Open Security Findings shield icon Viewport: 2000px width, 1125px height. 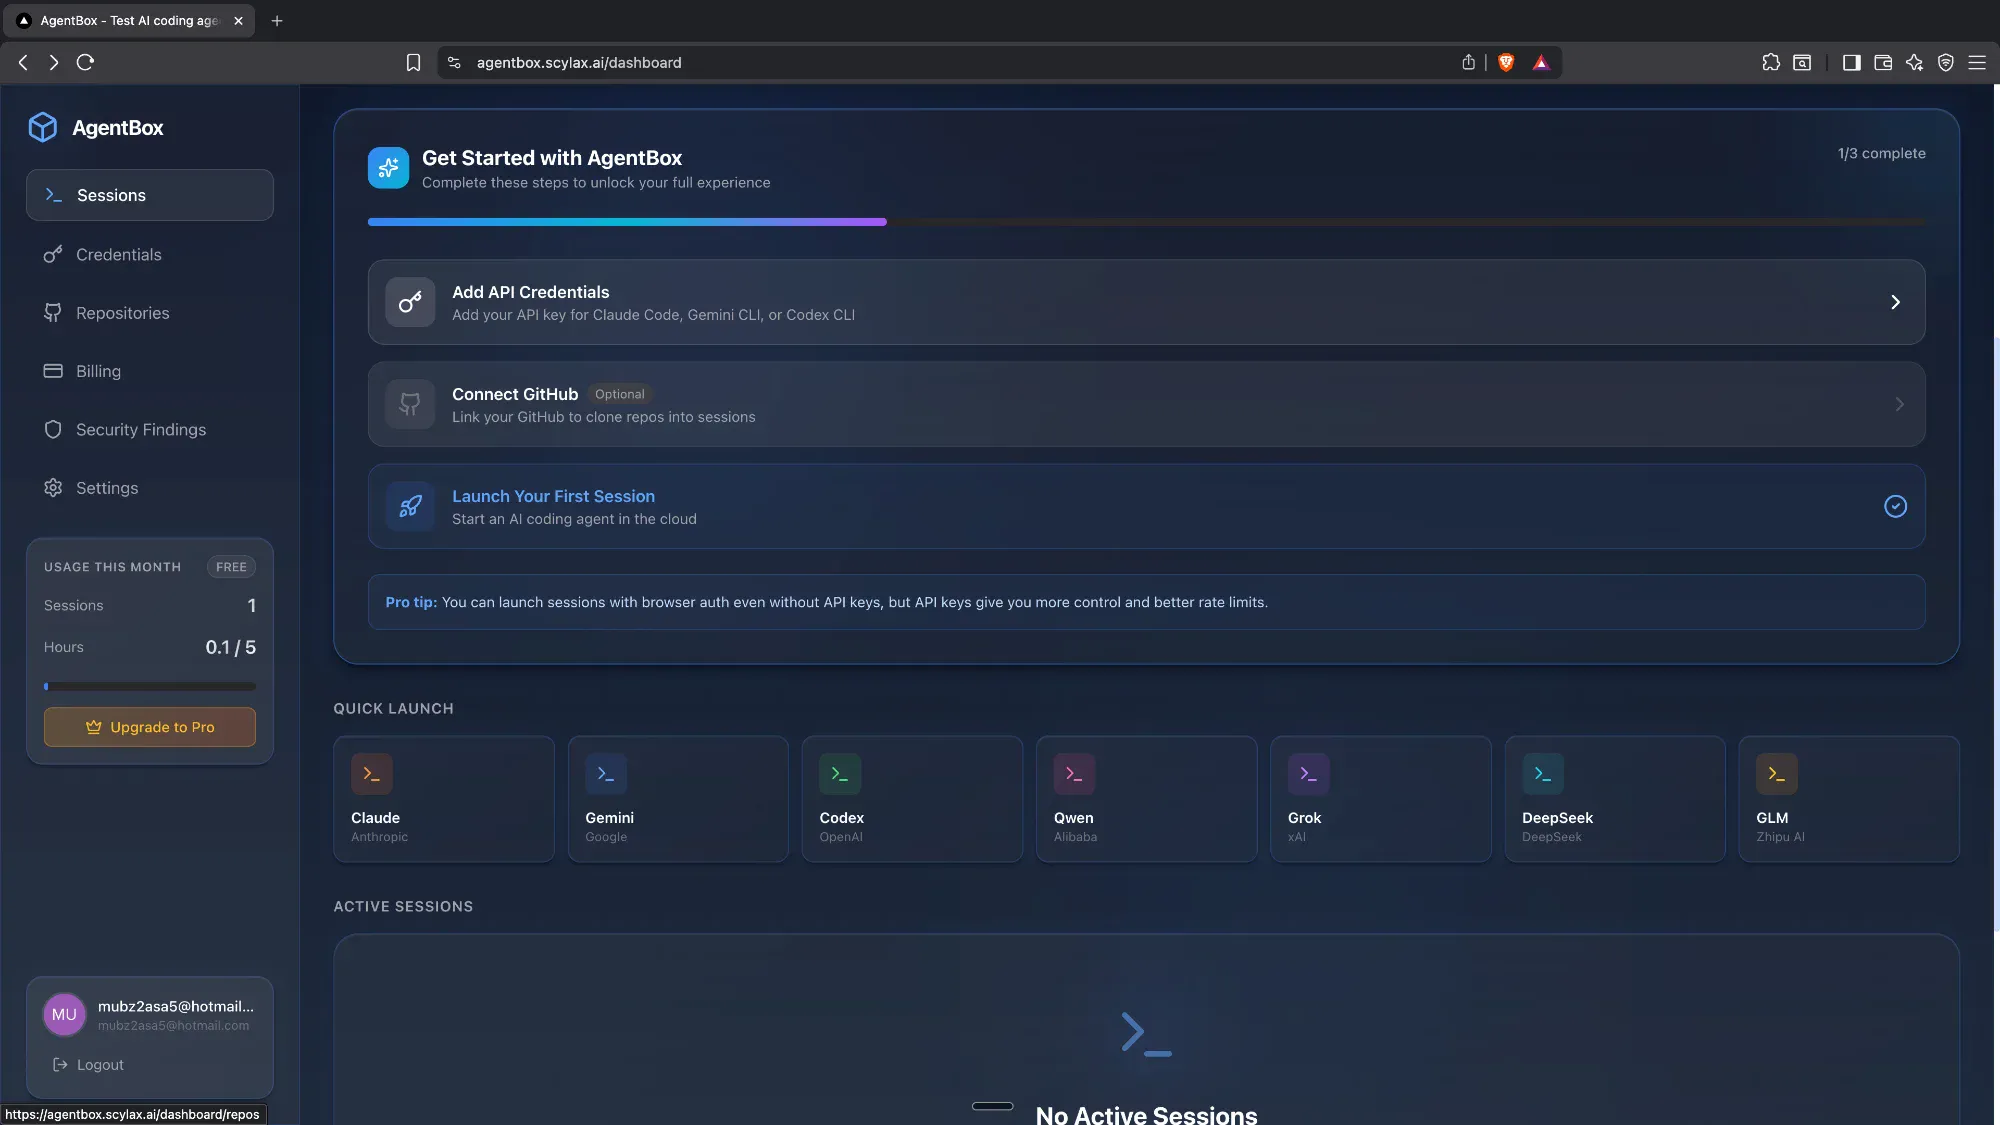pyautogui.click(x=53, y=429)
